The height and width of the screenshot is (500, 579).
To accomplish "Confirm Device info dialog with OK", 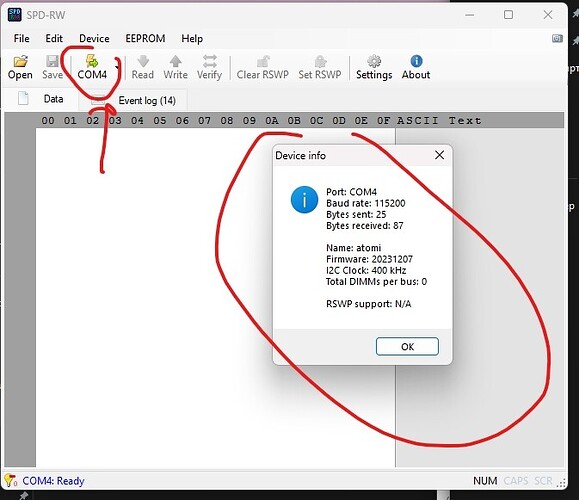I will [407, 346].
